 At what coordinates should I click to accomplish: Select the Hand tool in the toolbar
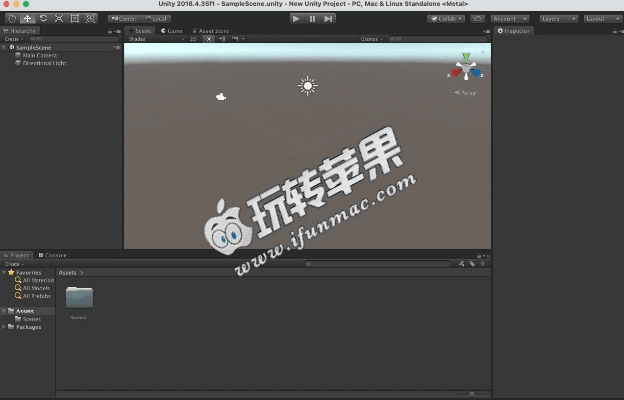(10, 18)
